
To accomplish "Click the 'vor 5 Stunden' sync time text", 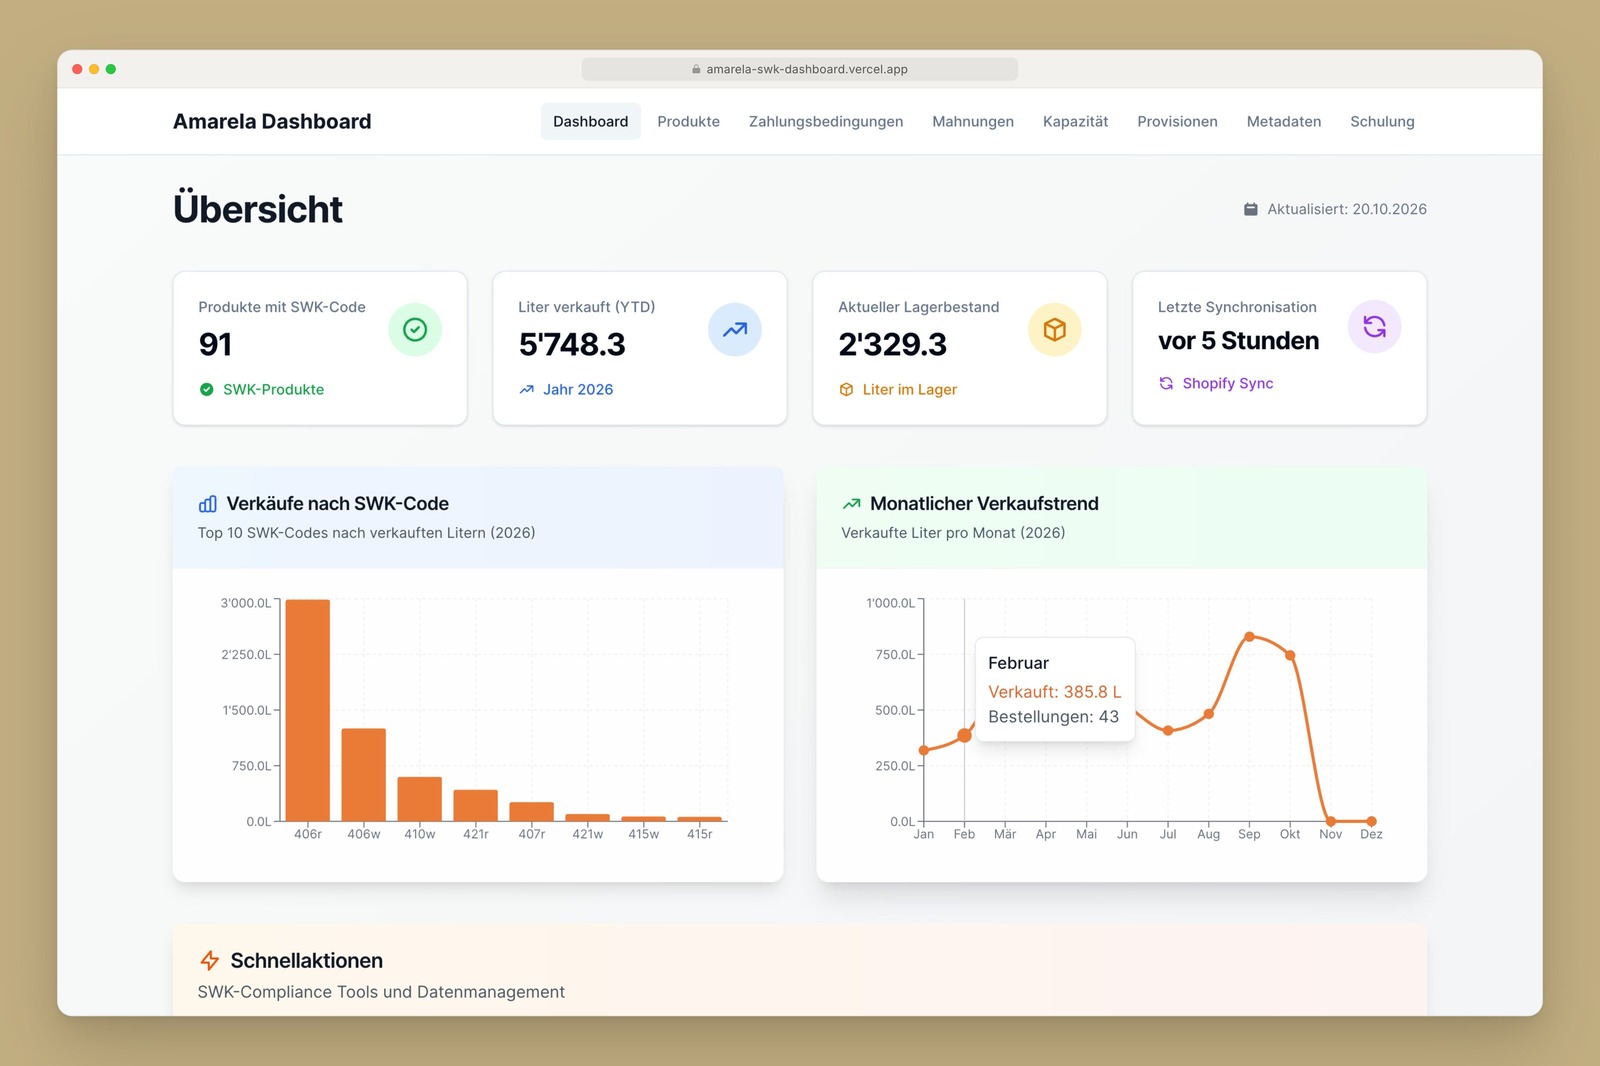I will (x=1238, y=341).
